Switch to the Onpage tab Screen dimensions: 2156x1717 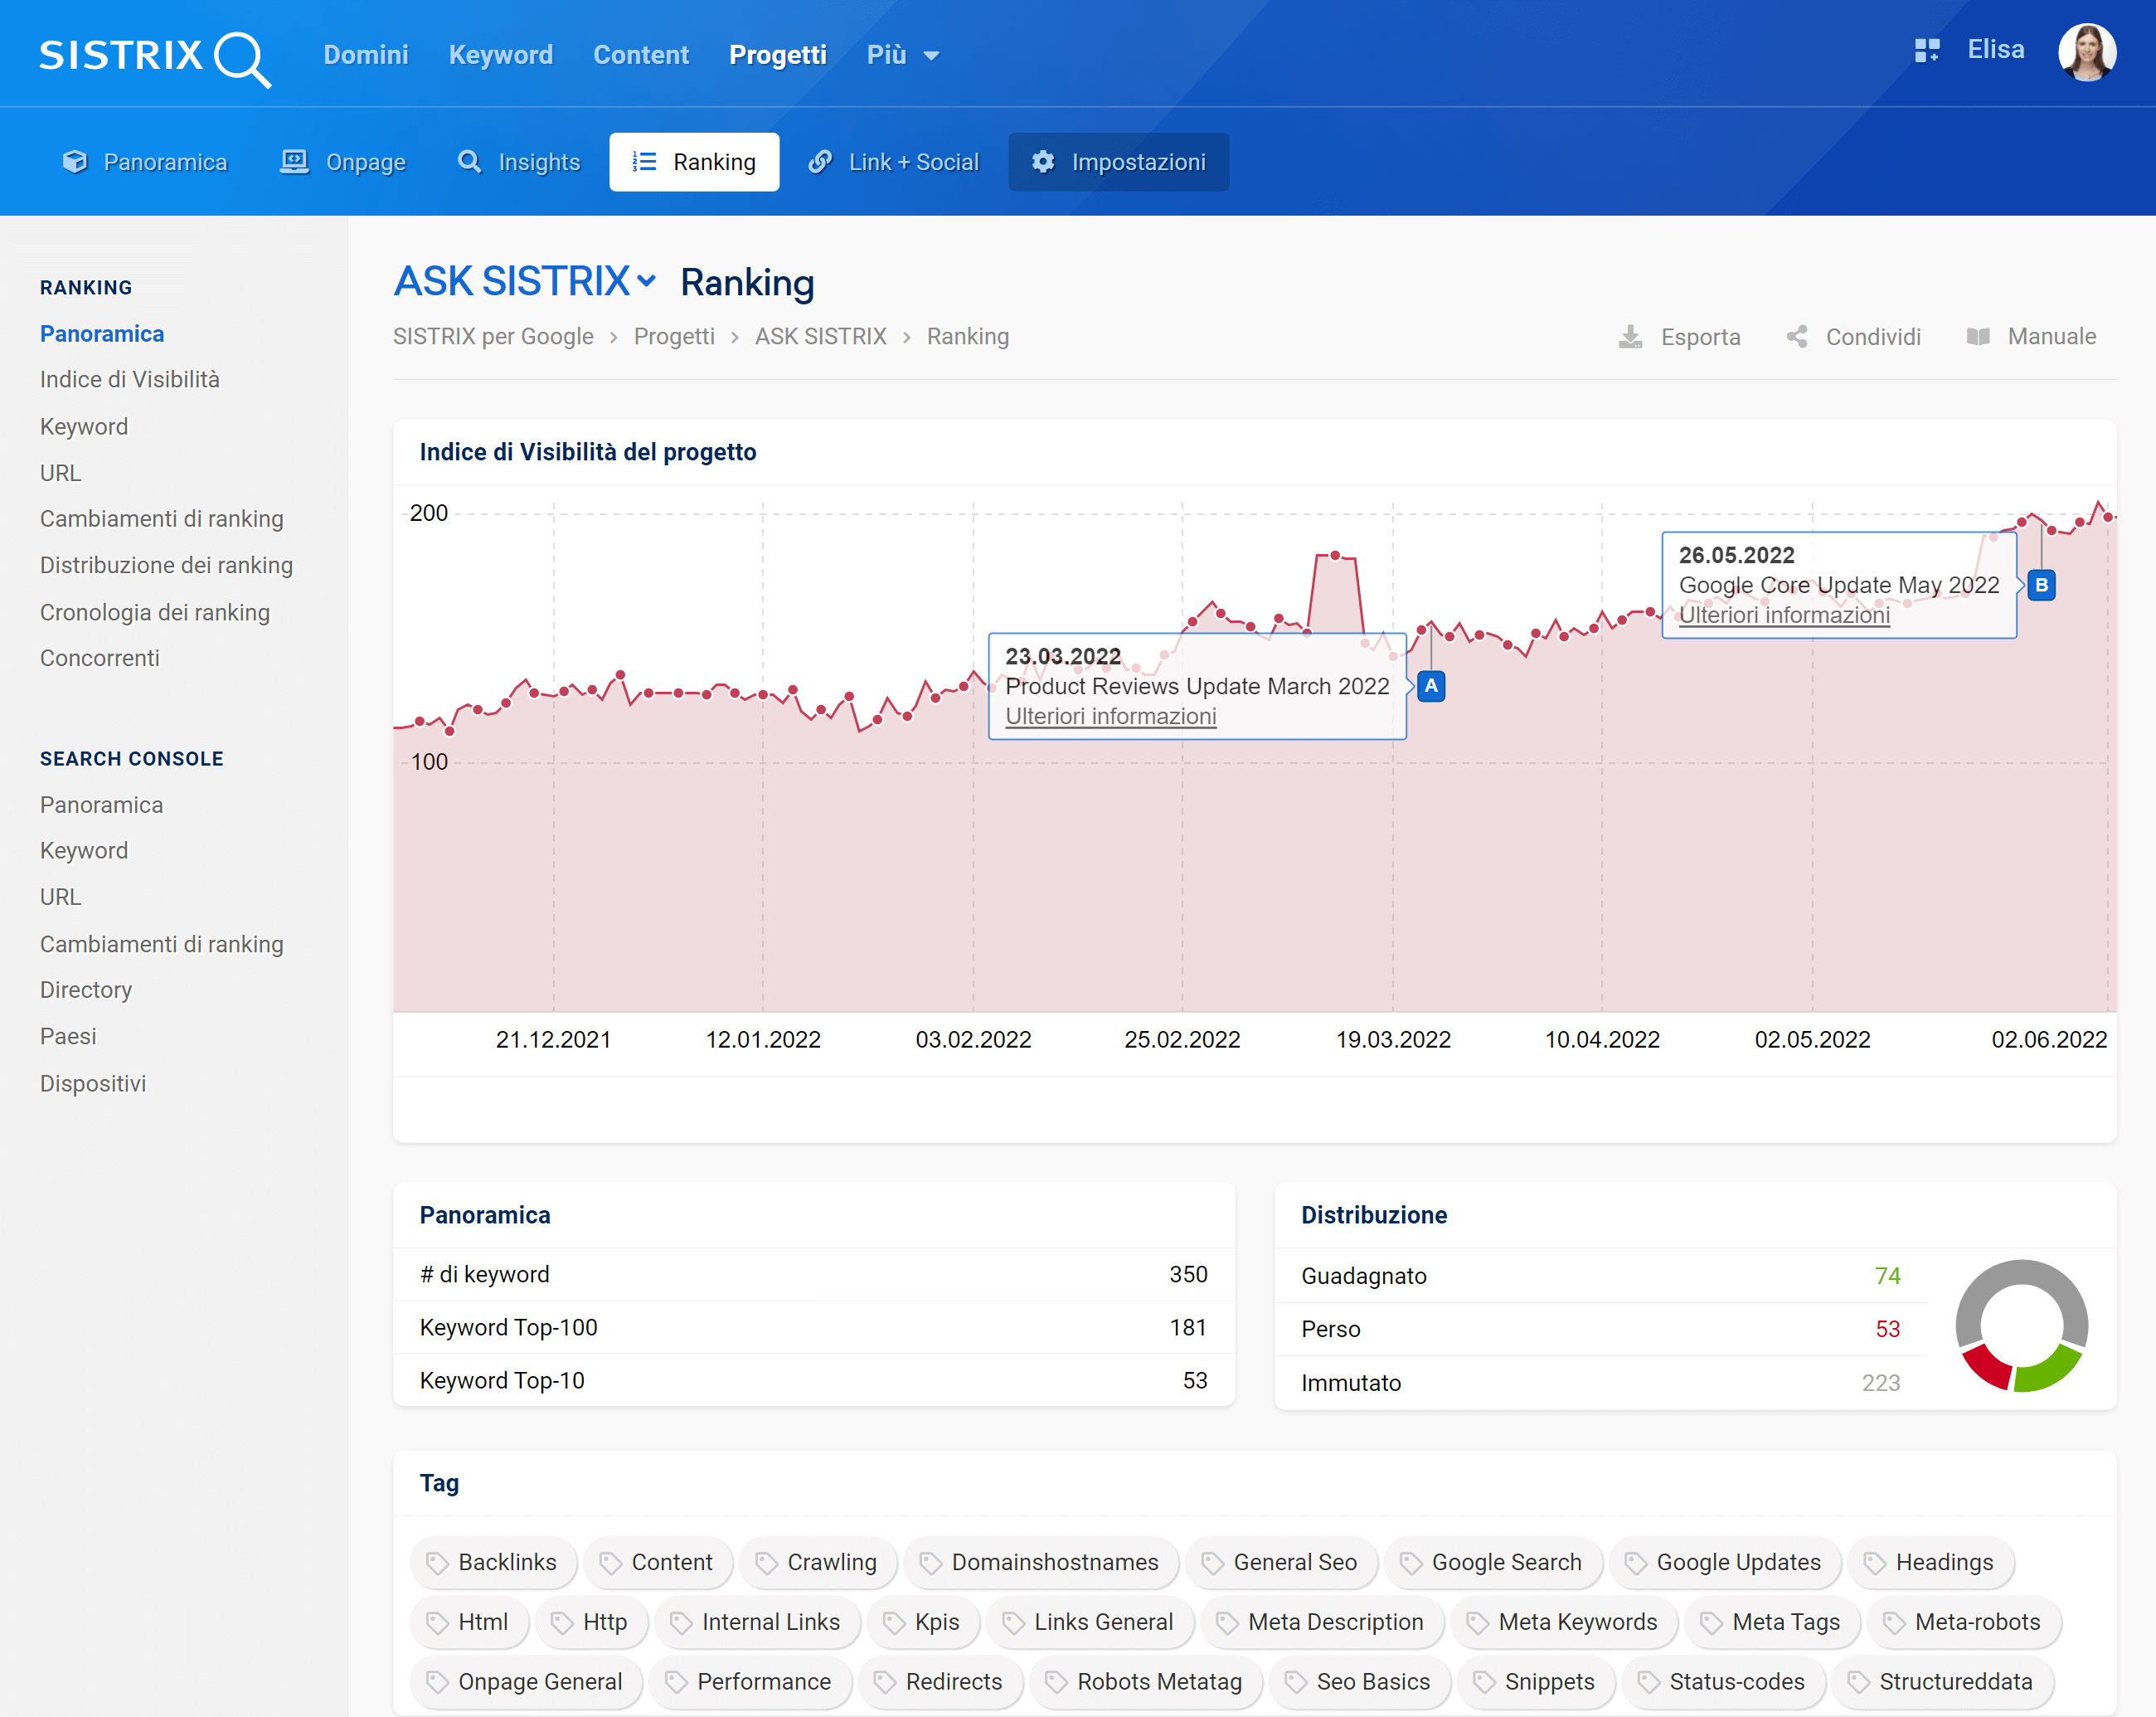coord(343,162)
